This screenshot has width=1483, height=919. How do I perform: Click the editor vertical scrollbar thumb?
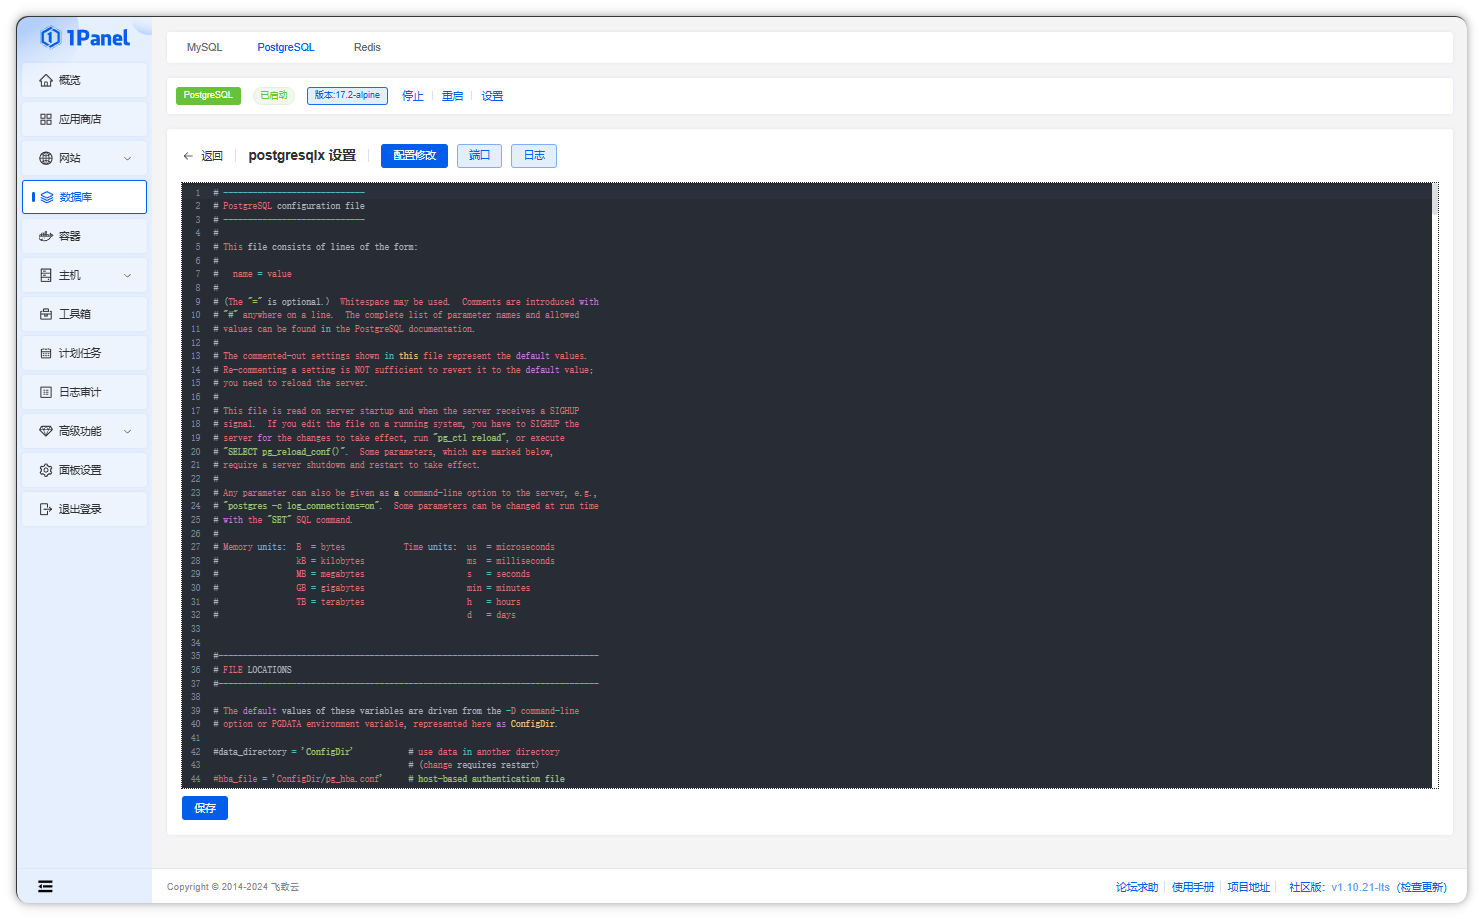1435,199
